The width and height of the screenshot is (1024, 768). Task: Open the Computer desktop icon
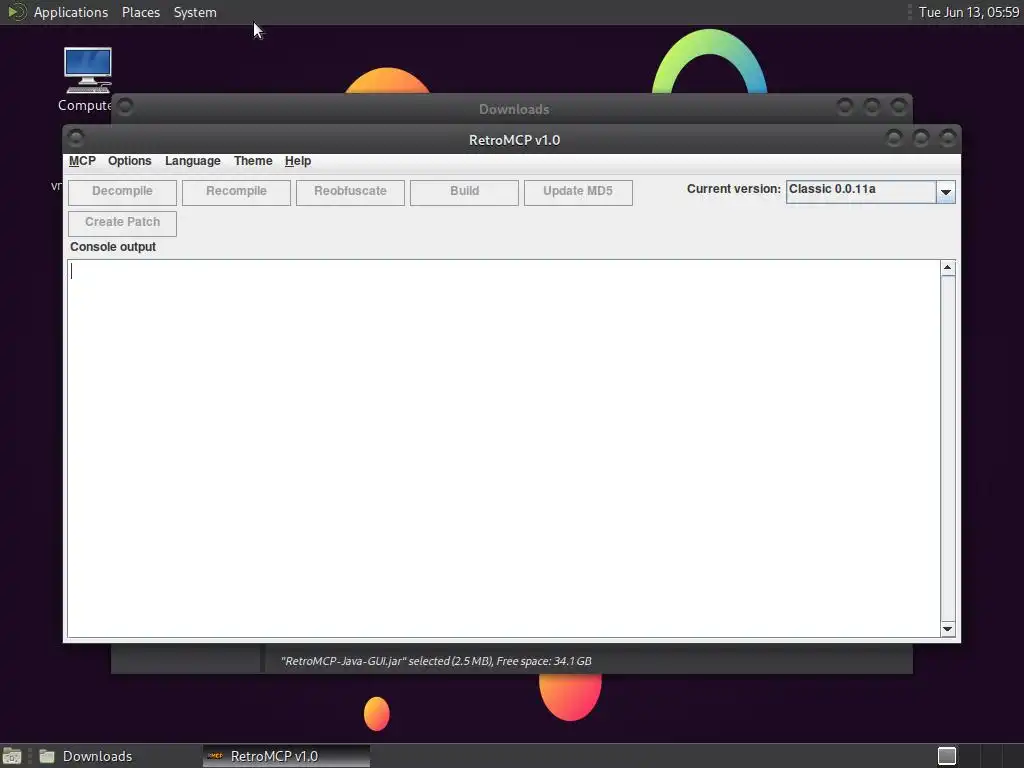(88, 78)
